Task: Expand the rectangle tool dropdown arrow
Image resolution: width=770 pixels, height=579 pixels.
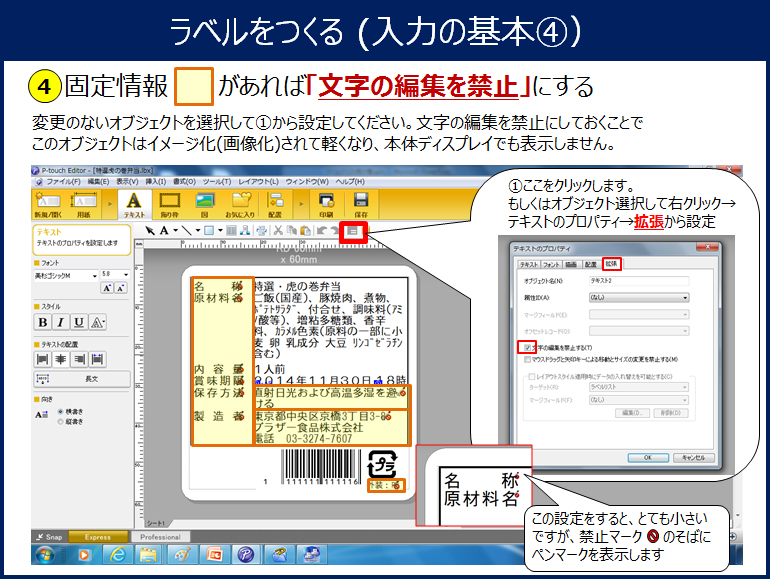Action: click(220, 230)
